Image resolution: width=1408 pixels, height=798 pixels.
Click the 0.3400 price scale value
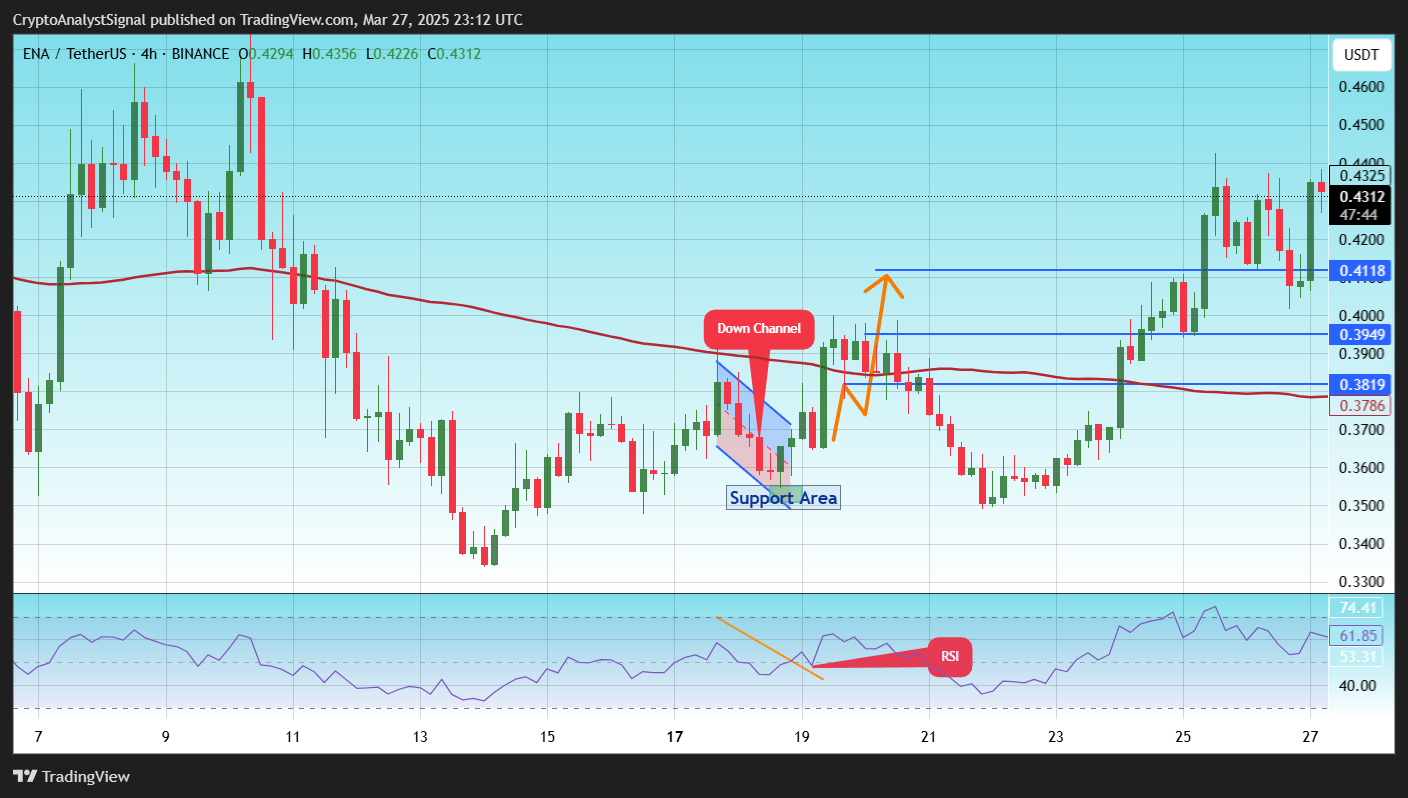[1361, 544]
